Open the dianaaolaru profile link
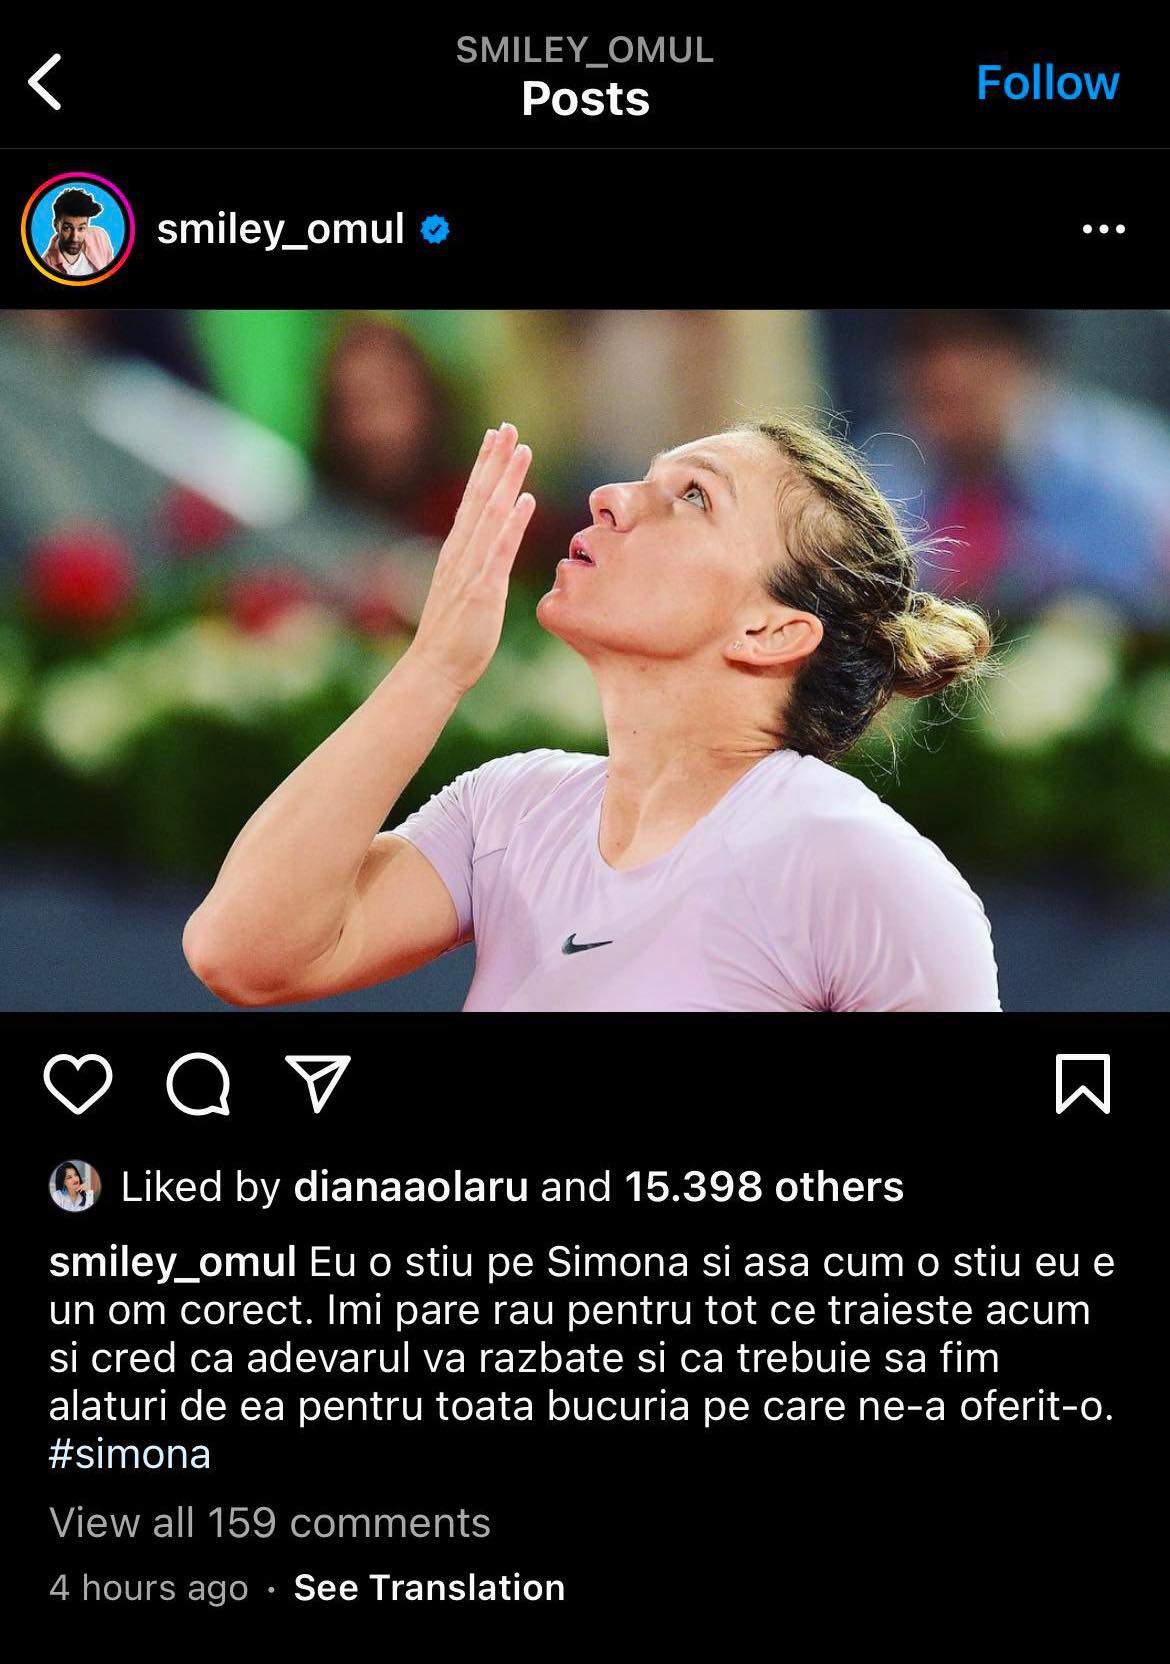 411,1187
